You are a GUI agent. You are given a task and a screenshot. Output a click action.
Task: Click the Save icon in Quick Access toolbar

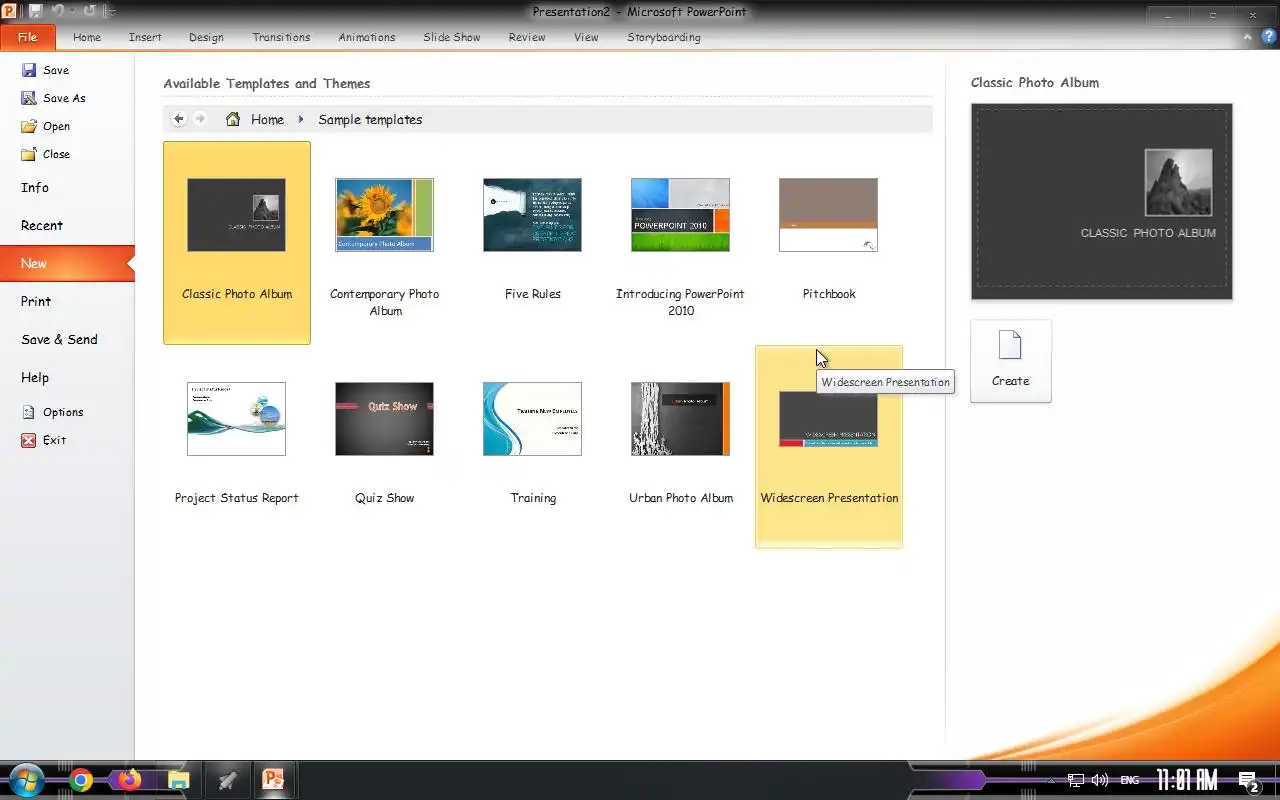[x=36, y=11]
